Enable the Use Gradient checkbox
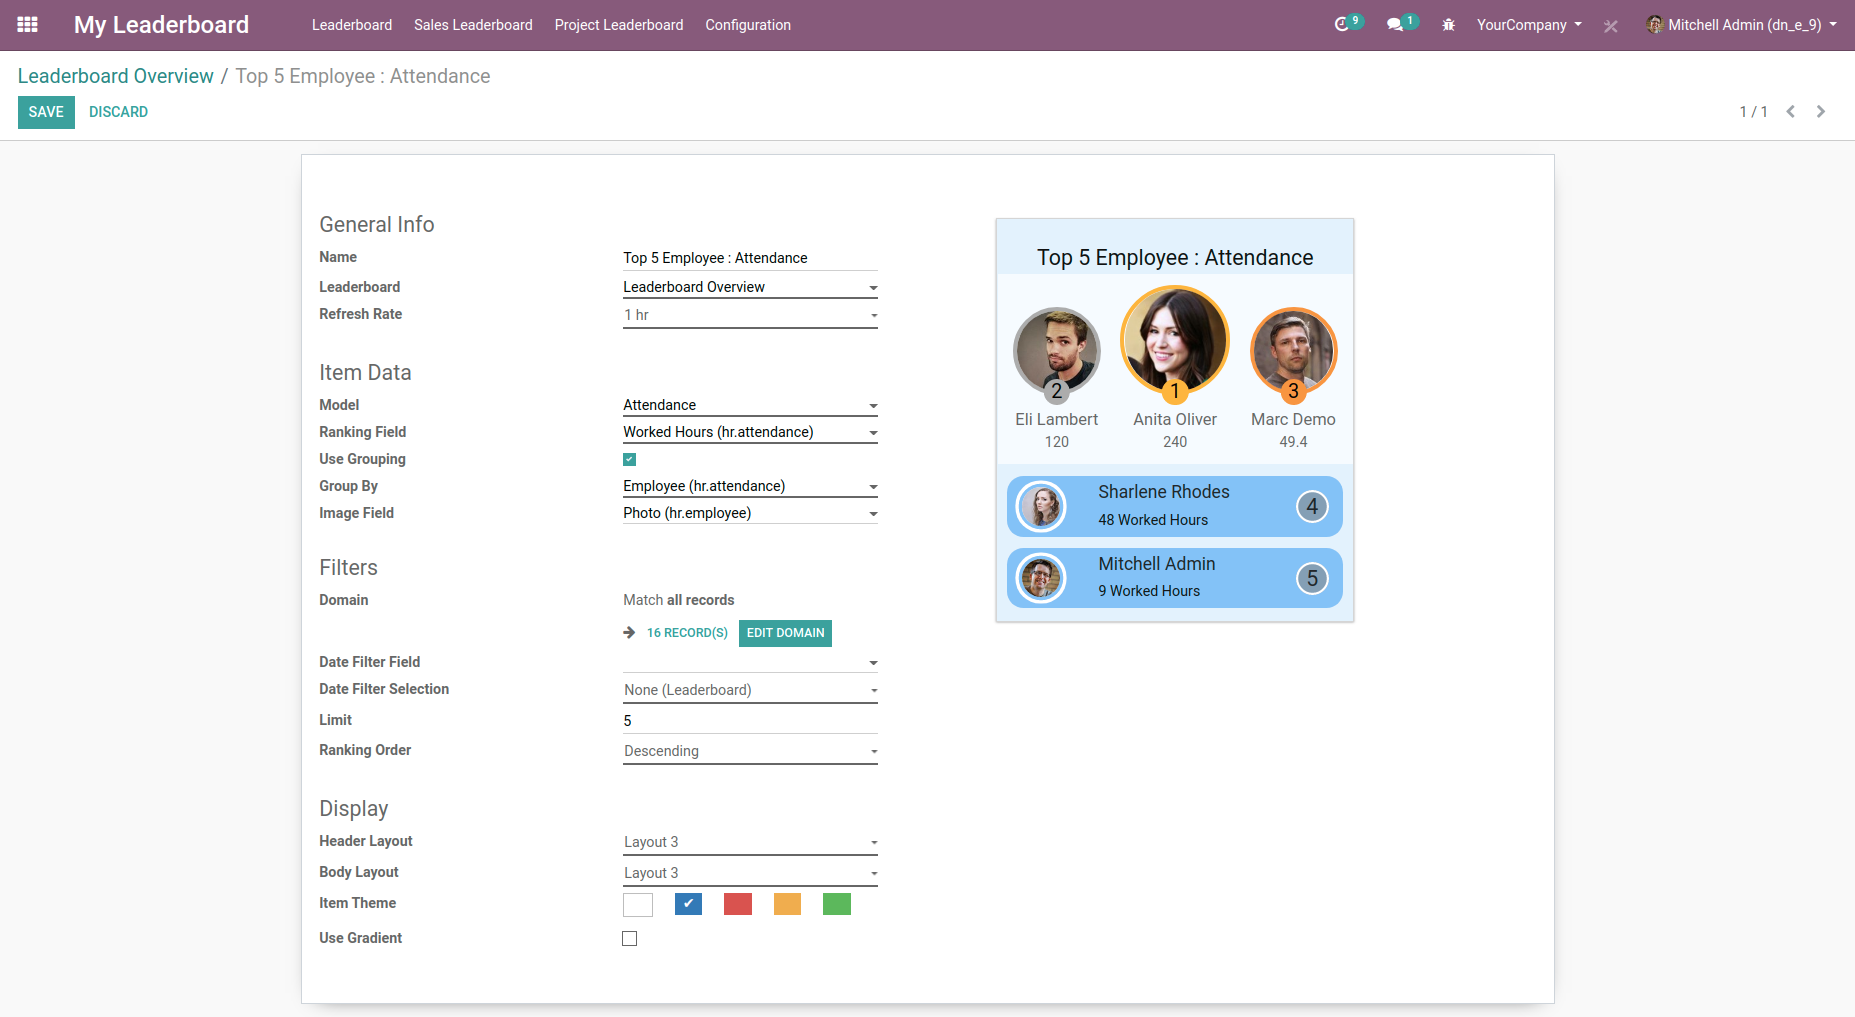 point(629,939)
